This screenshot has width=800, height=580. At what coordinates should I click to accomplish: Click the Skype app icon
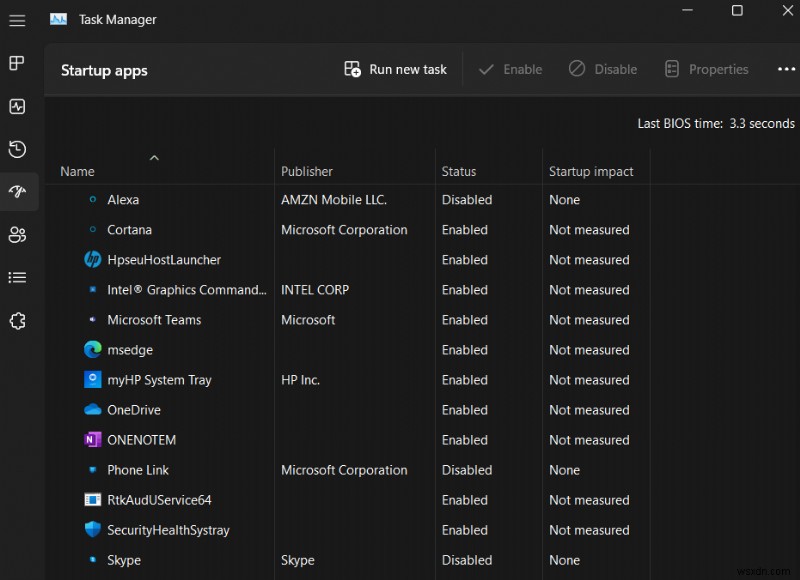click(x=92, y=560)
